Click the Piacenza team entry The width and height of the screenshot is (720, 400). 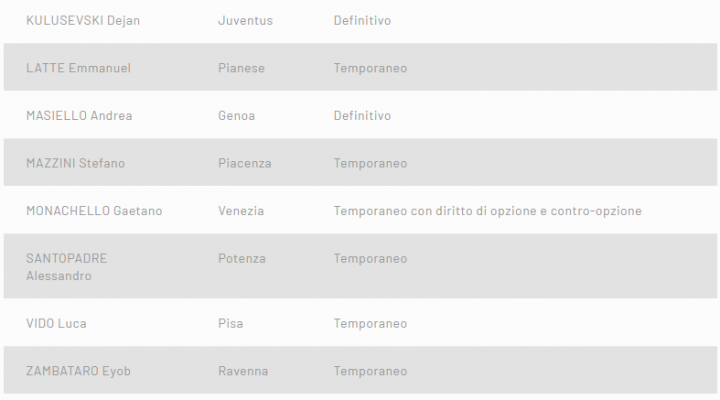(244, 163)
